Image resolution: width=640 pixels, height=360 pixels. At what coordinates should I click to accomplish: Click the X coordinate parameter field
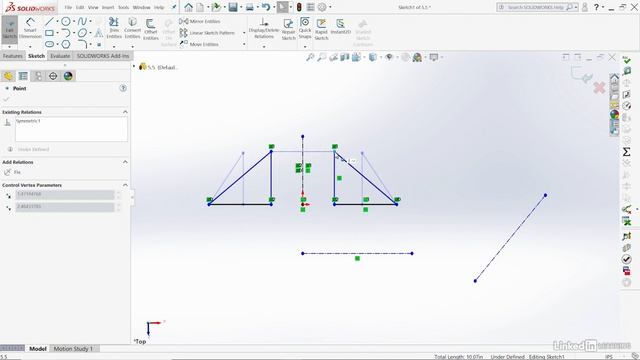click(x=65, y=195)
